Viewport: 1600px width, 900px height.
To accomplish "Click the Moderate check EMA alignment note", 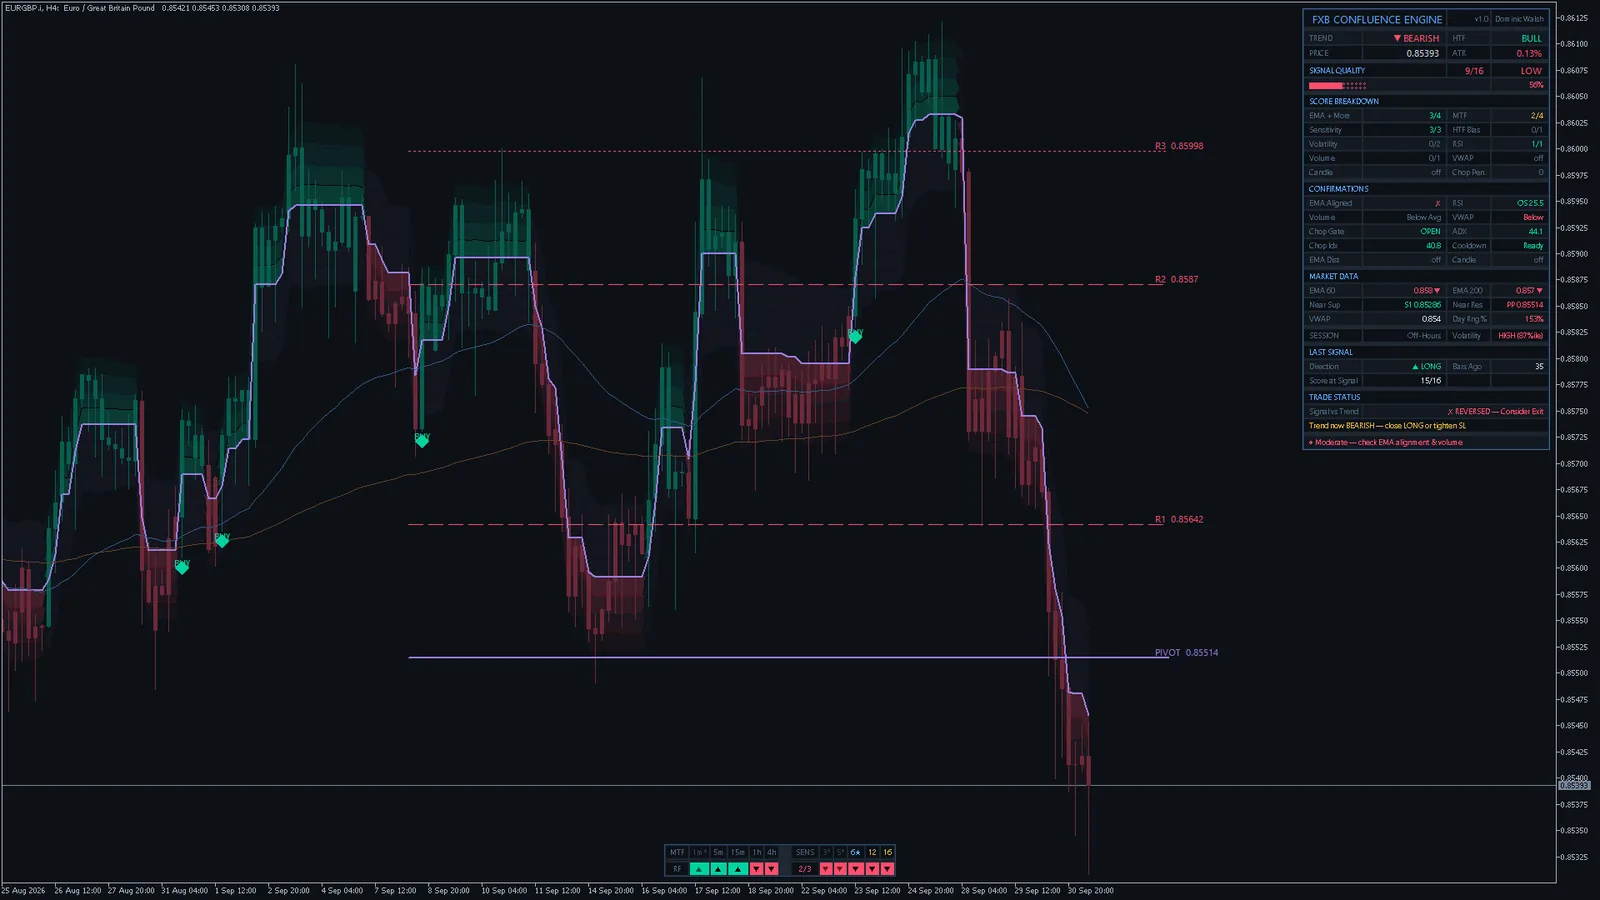I will (1385, 442).
